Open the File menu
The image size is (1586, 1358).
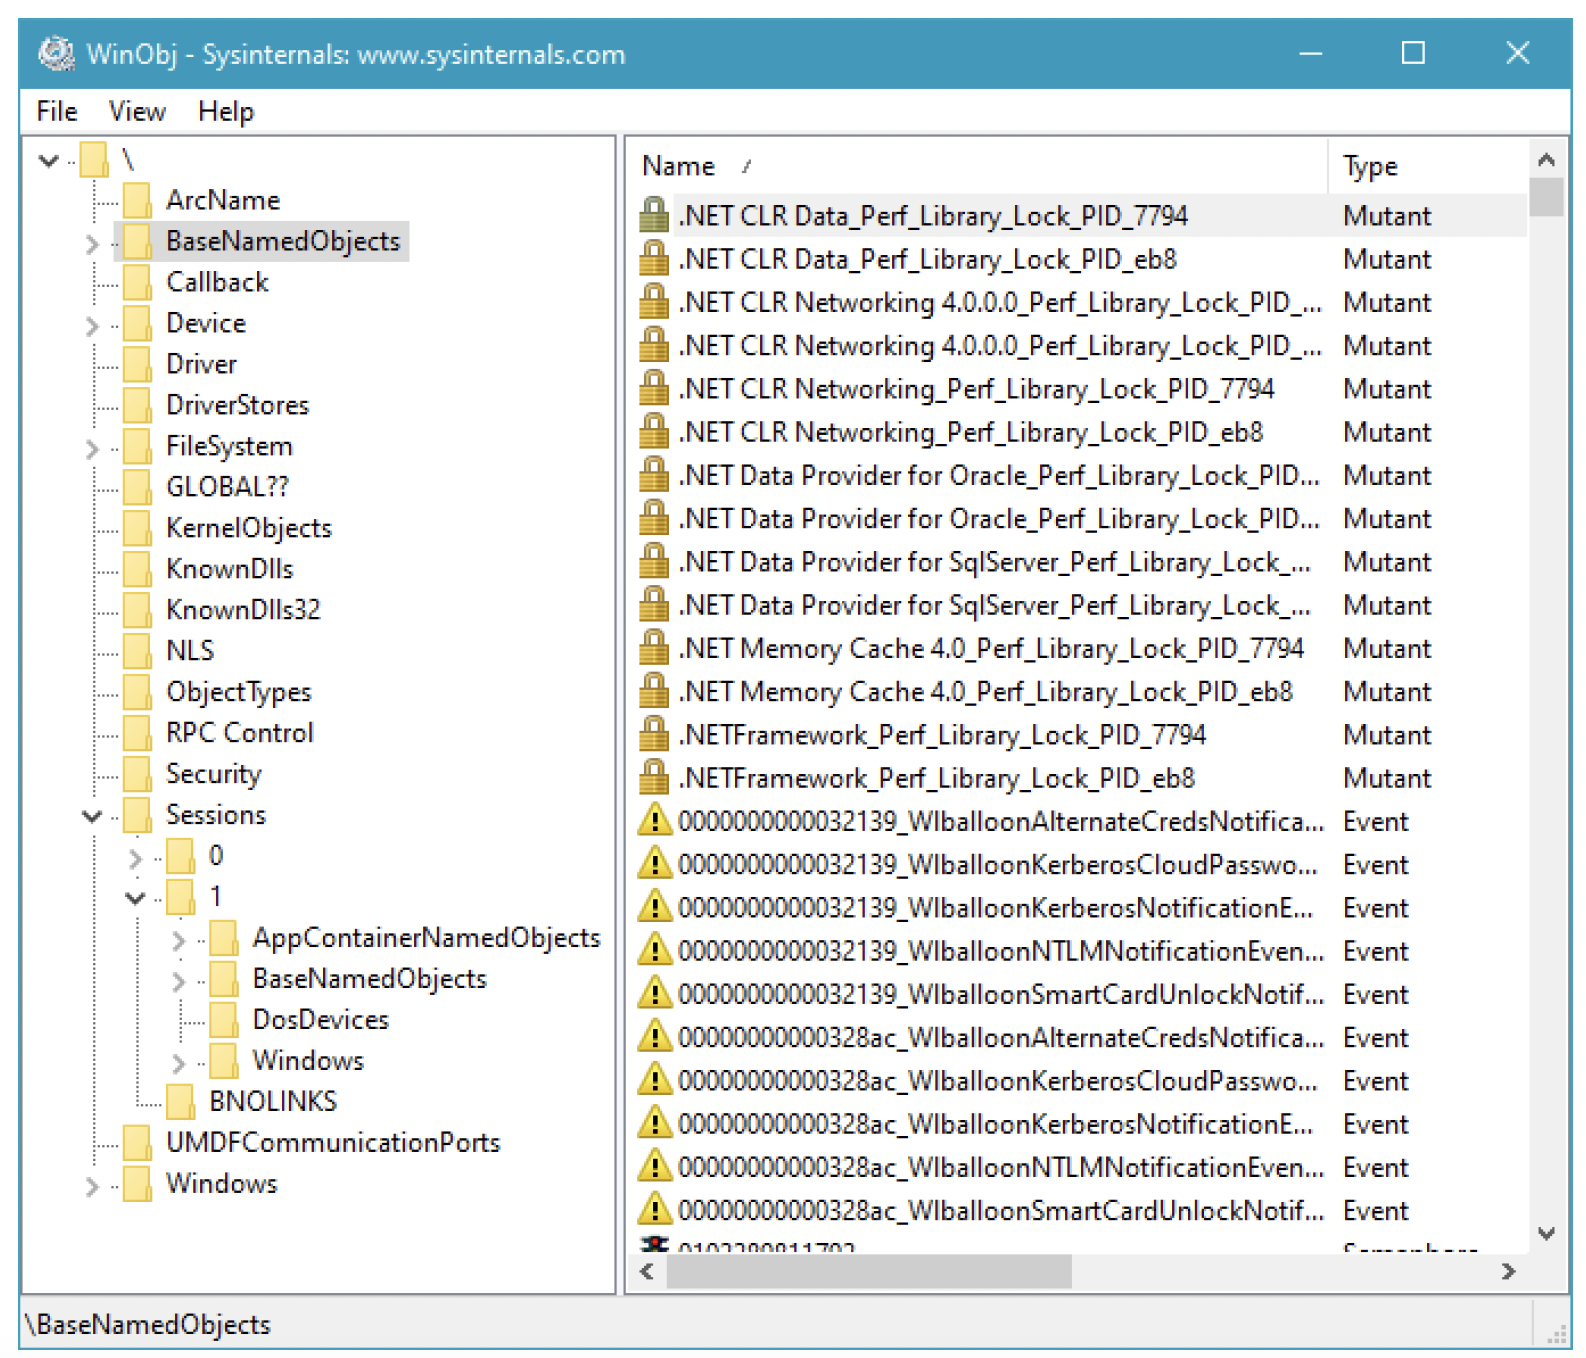tap(56, 111)
